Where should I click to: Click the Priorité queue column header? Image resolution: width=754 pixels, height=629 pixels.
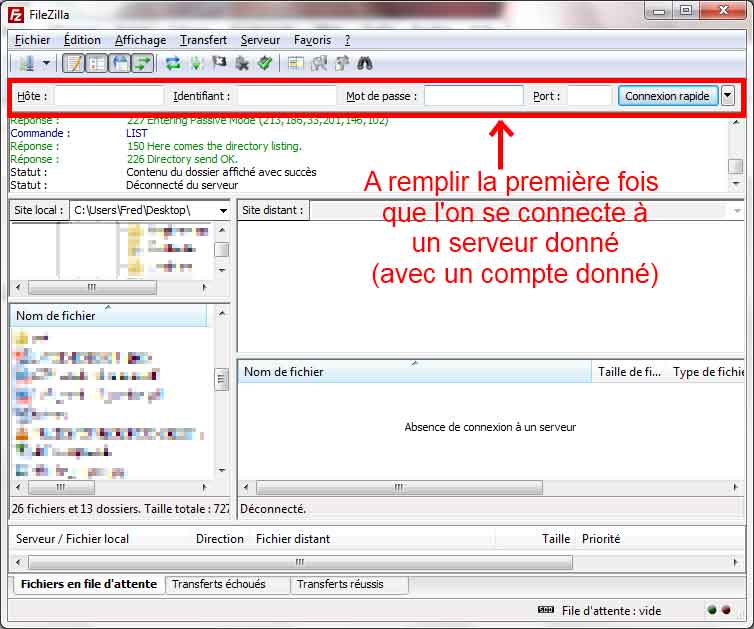pyautogui.click(x=601, y=539)
